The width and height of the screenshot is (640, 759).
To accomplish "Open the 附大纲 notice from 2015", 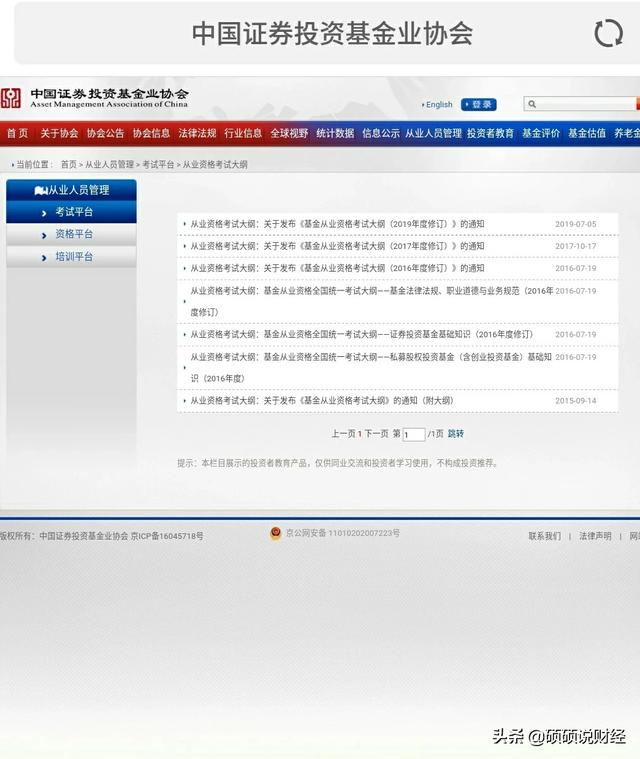I will (x=322, y=401).
